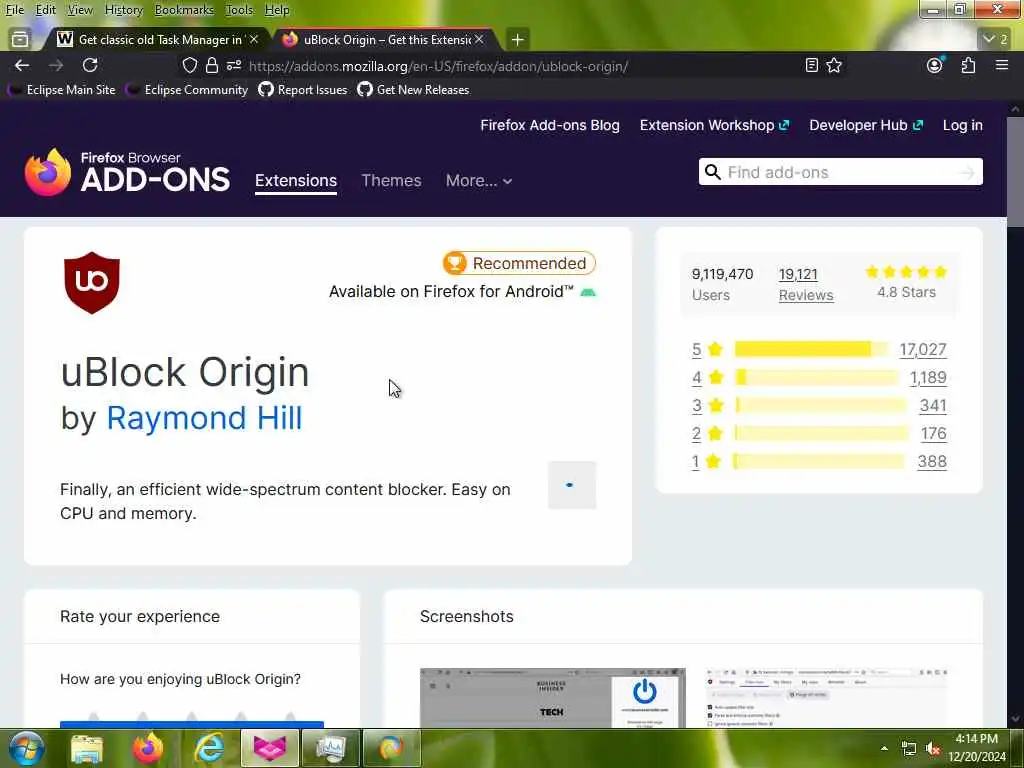View site security via the padlock icon

click(212, 65)
